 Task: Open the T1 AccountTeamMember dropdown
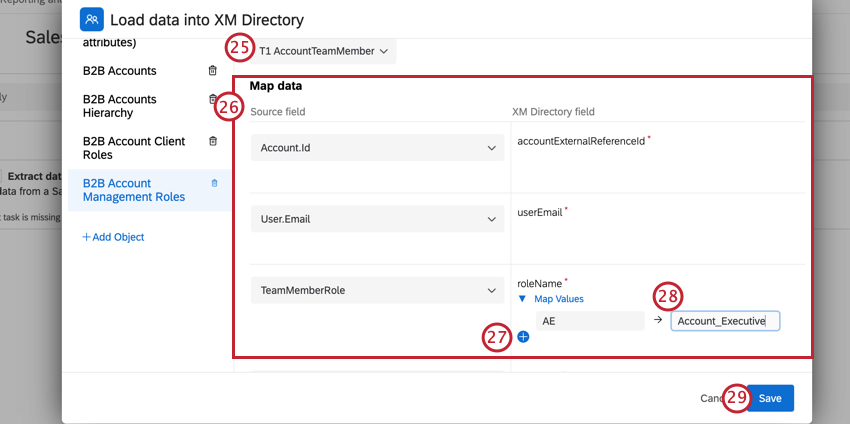click(323, 51)
